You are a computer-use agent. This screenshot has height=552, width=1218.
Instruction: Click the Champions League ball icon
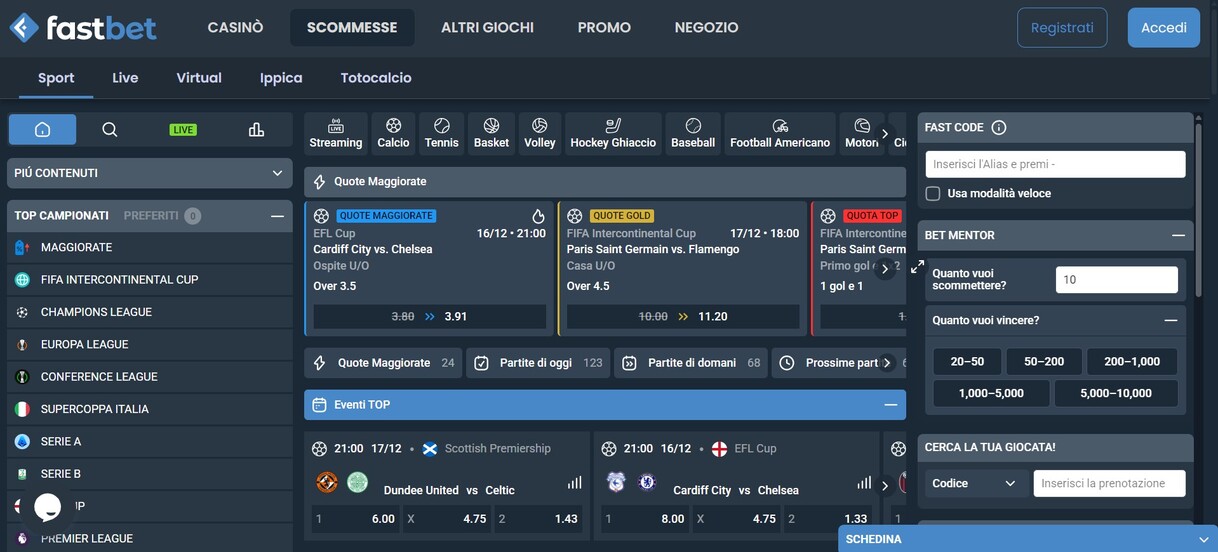click(x=22, y=312)
